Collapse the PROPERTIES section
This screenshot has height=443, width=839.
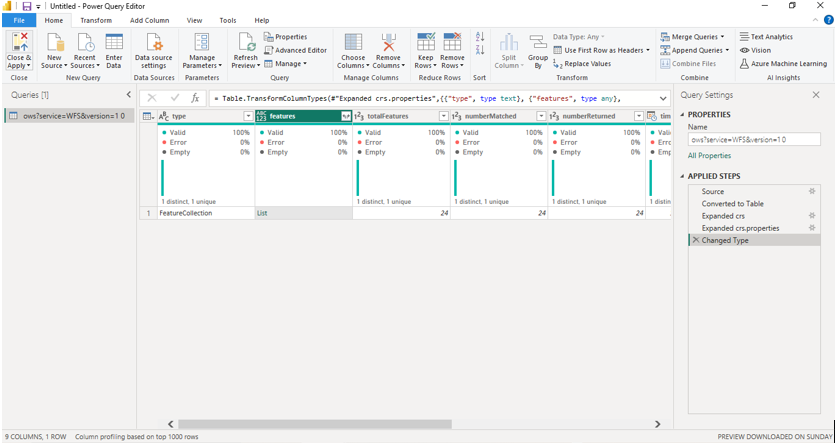[x=682, y=114]
